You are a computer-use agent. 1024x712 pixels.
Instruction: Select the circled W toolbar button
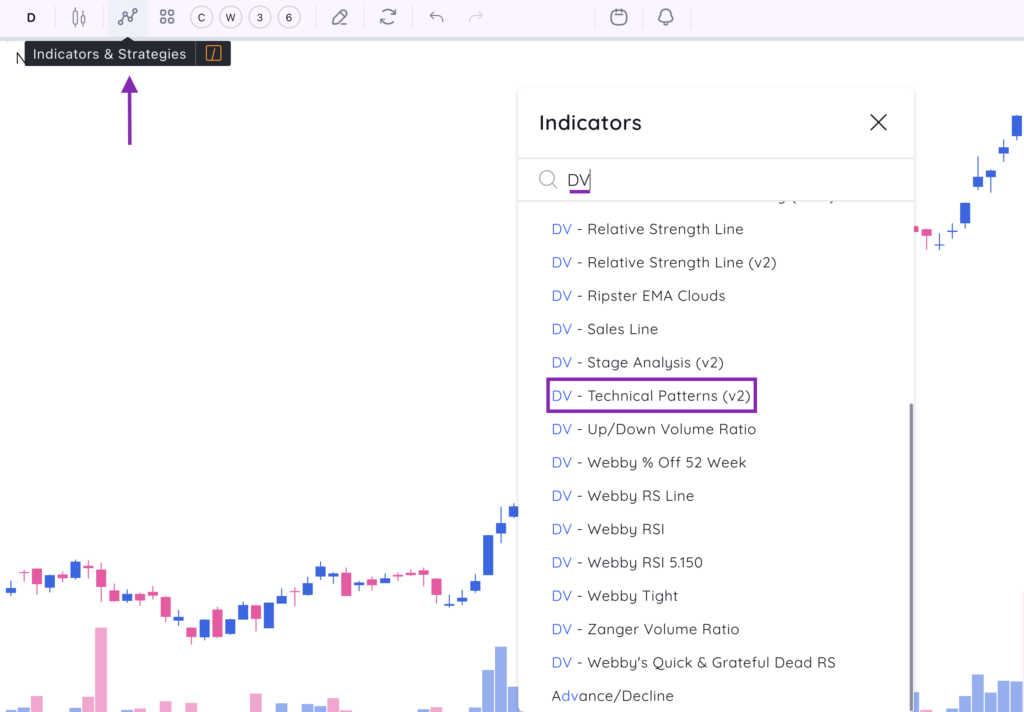(x=230, y=17)
